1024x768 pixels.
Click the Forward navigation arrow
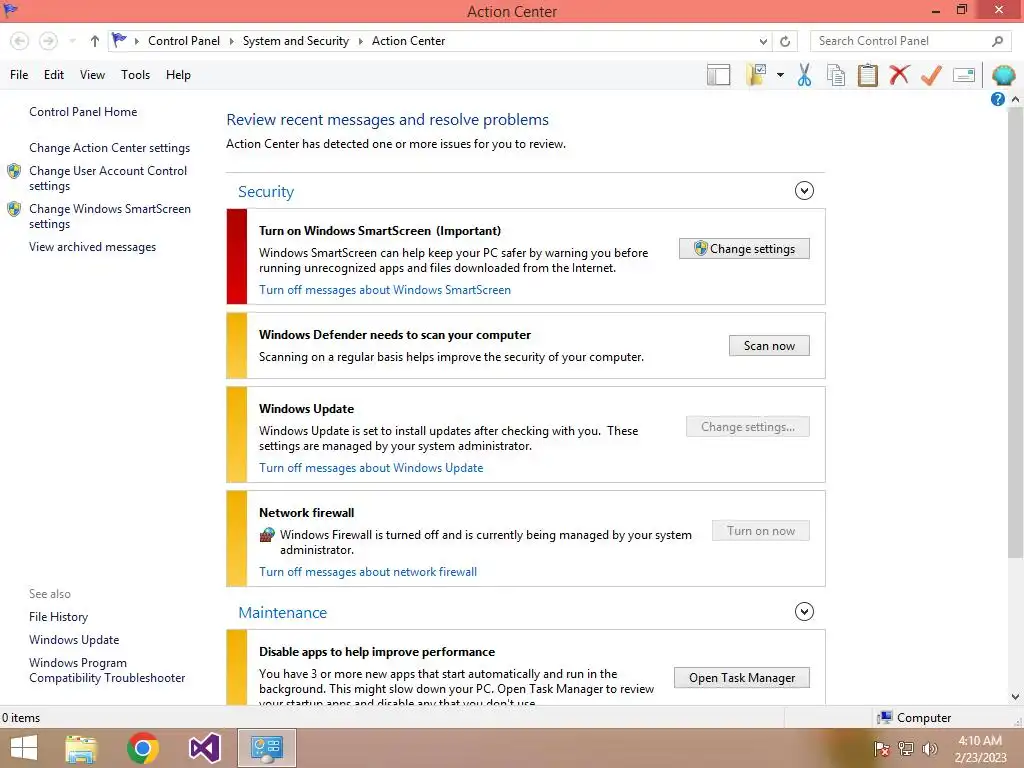(x=48, y=41)
